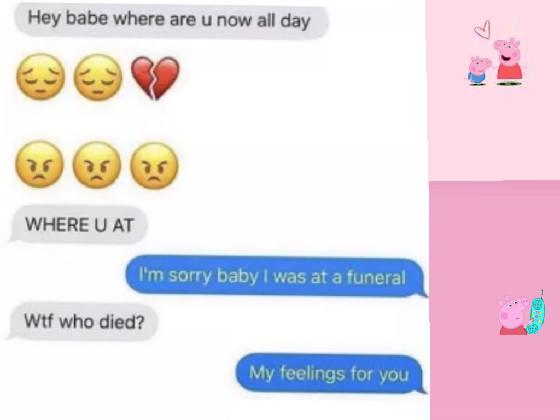This screenshot has width=560, height=420.
Task: Select the 'My feelings for you' bubble
Action: [330, 374]
